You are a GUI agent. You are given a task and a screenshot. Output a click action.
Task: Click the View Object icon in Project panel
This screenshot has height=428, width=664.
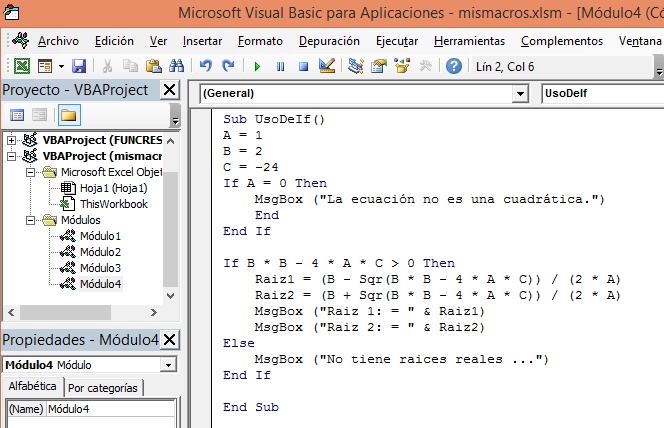(39, 115)
